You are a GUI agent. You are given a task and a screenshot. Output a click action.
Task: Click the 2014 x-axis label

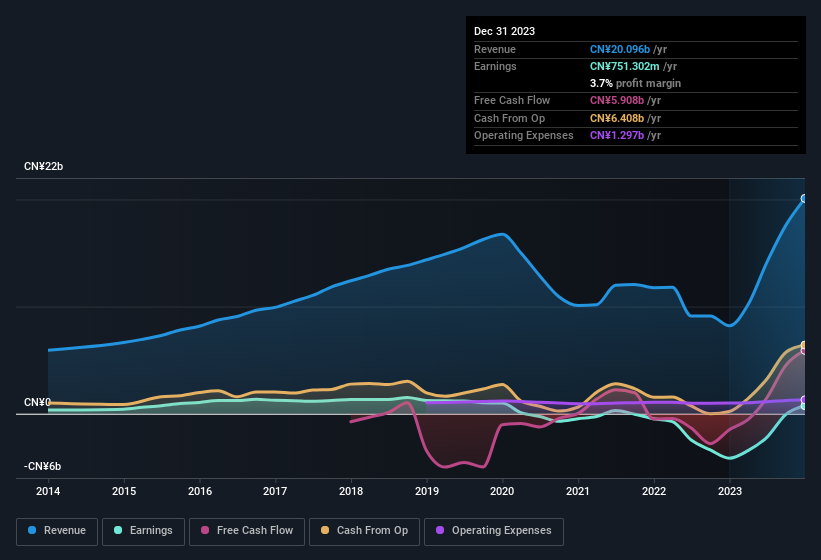point(48,491)
